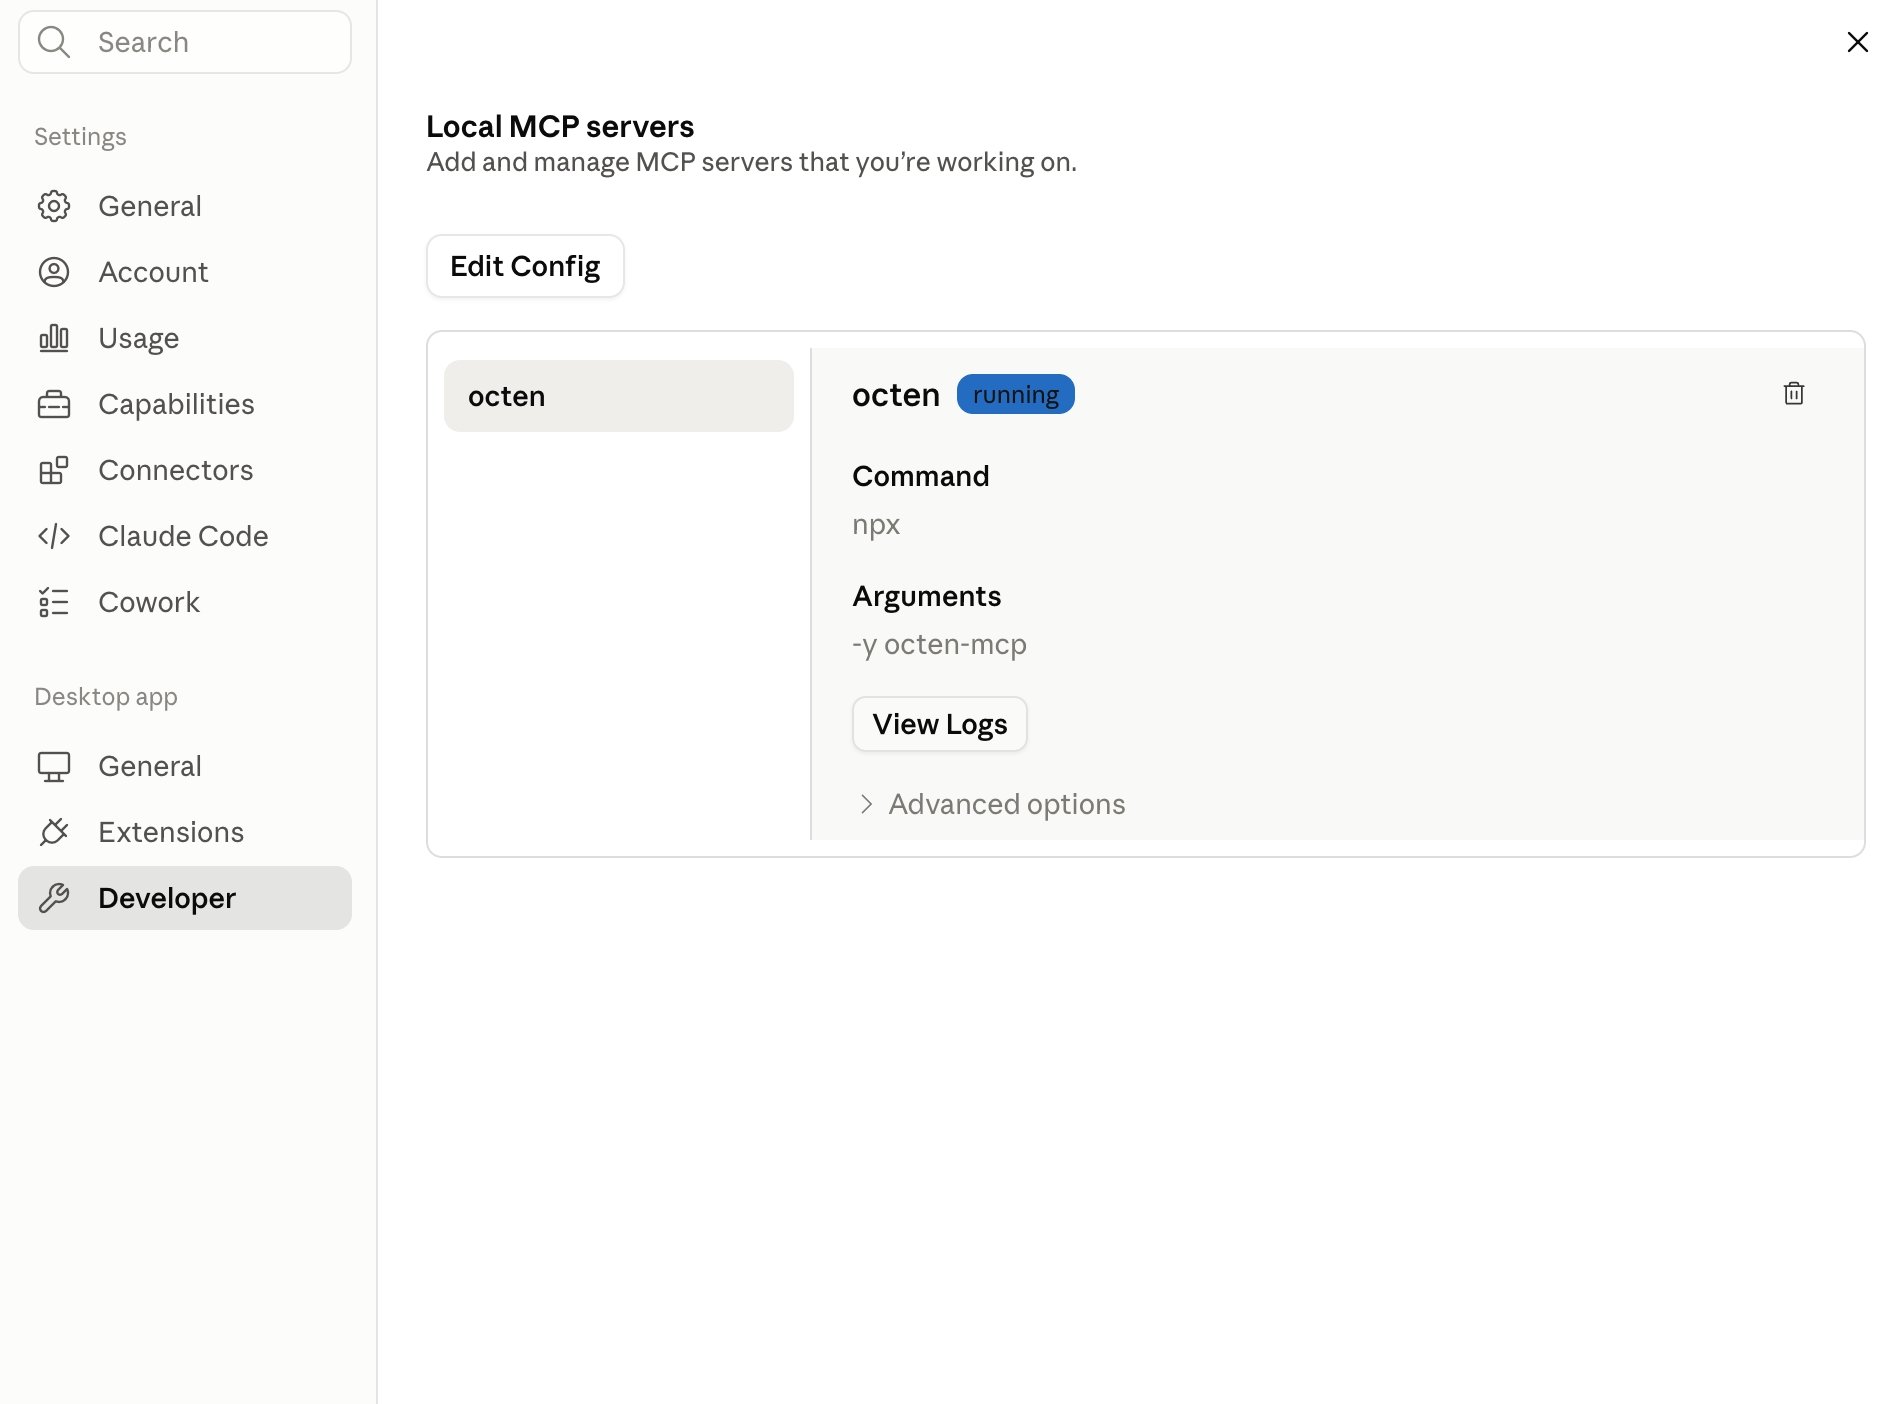Image resolution: width=1894 pixels, height=1404 pixels.
Task: Open the Cowork settings page
Action: (x=185, y=602)
